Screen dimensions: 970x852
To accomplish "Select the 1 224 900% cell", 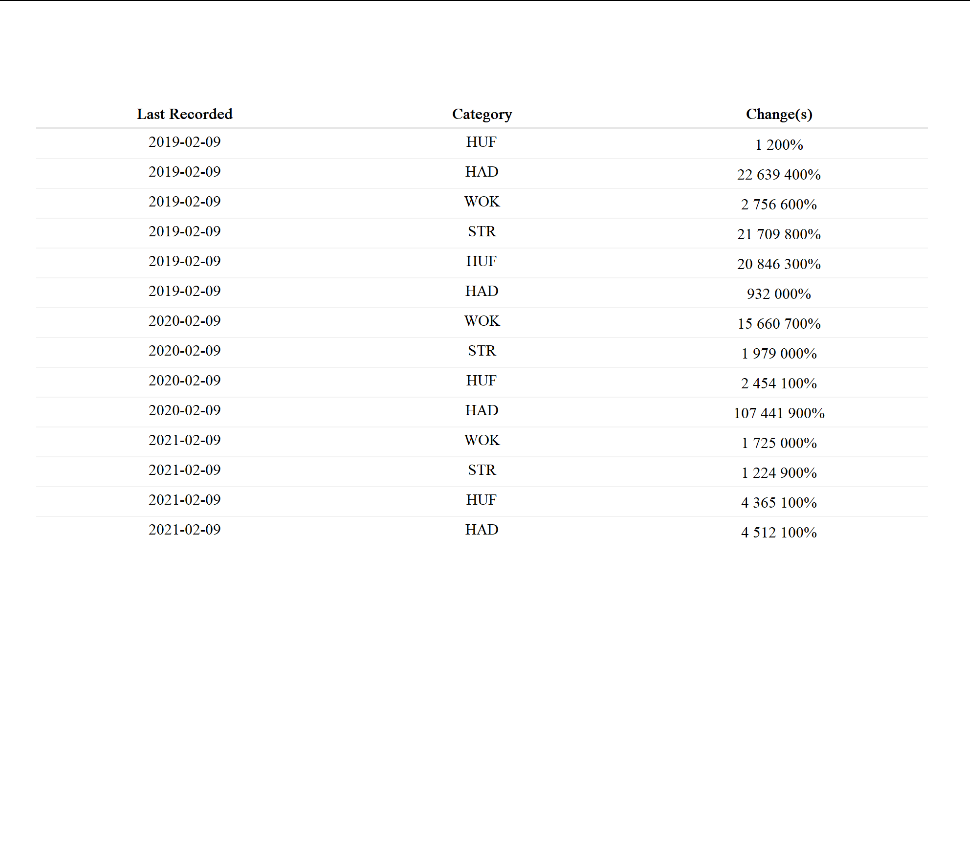I will click(x=778, y=473).
